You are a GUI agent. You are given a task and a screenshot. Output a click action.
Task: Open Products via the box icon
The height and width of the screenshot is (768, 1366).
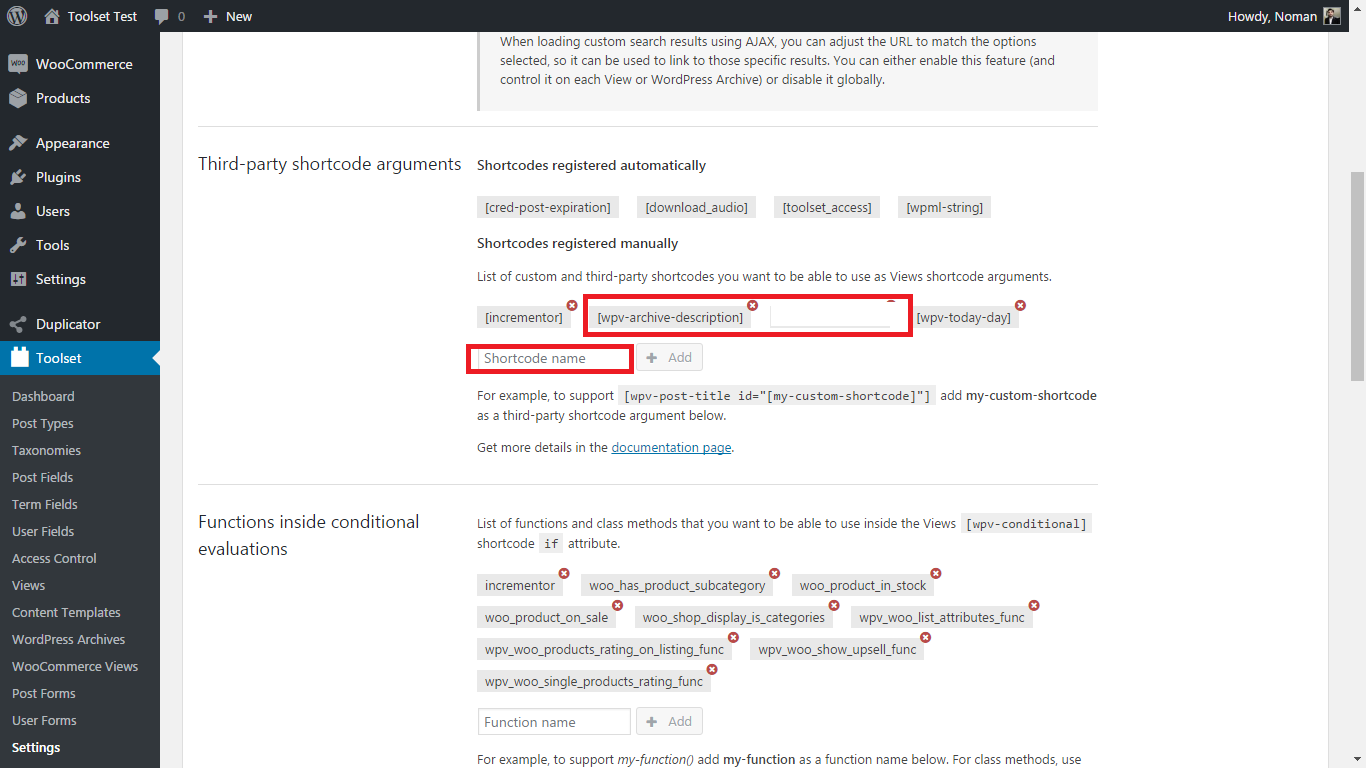pyautogui.click(x=18, y=98)
